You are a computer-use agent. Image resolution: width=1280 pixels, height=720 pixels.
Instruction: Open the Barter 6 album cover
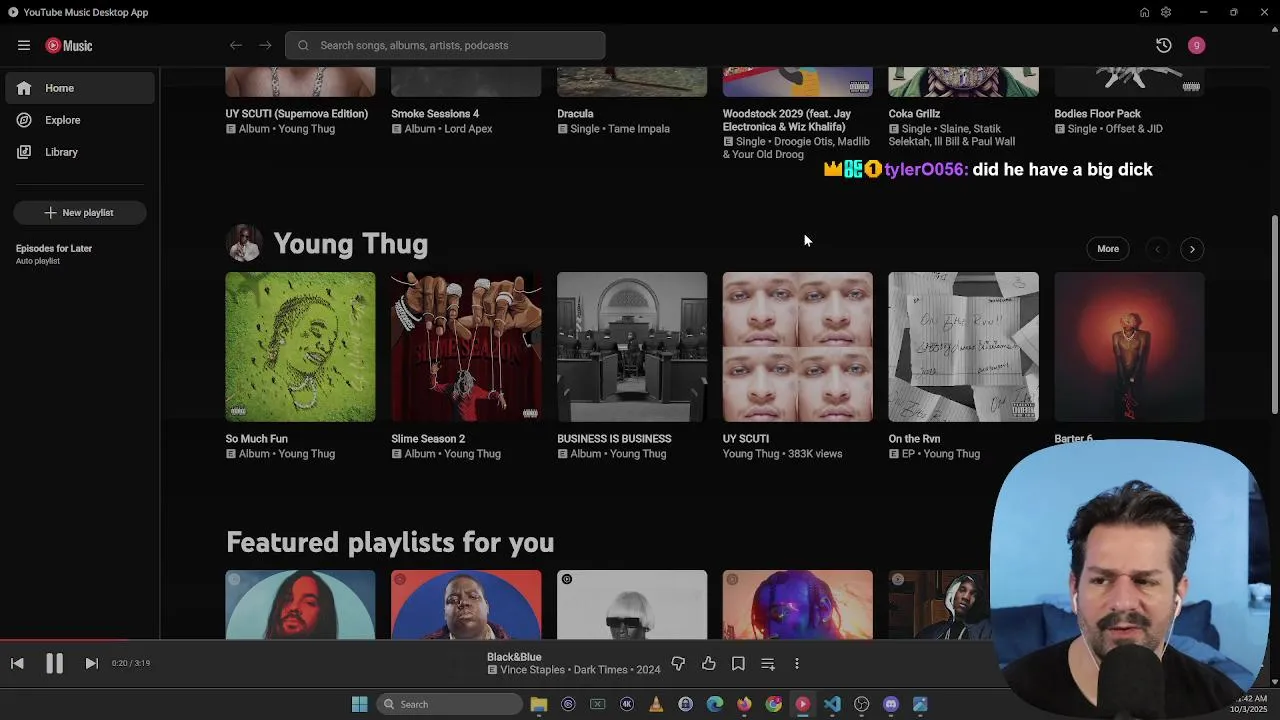(x=1129, y=347)
